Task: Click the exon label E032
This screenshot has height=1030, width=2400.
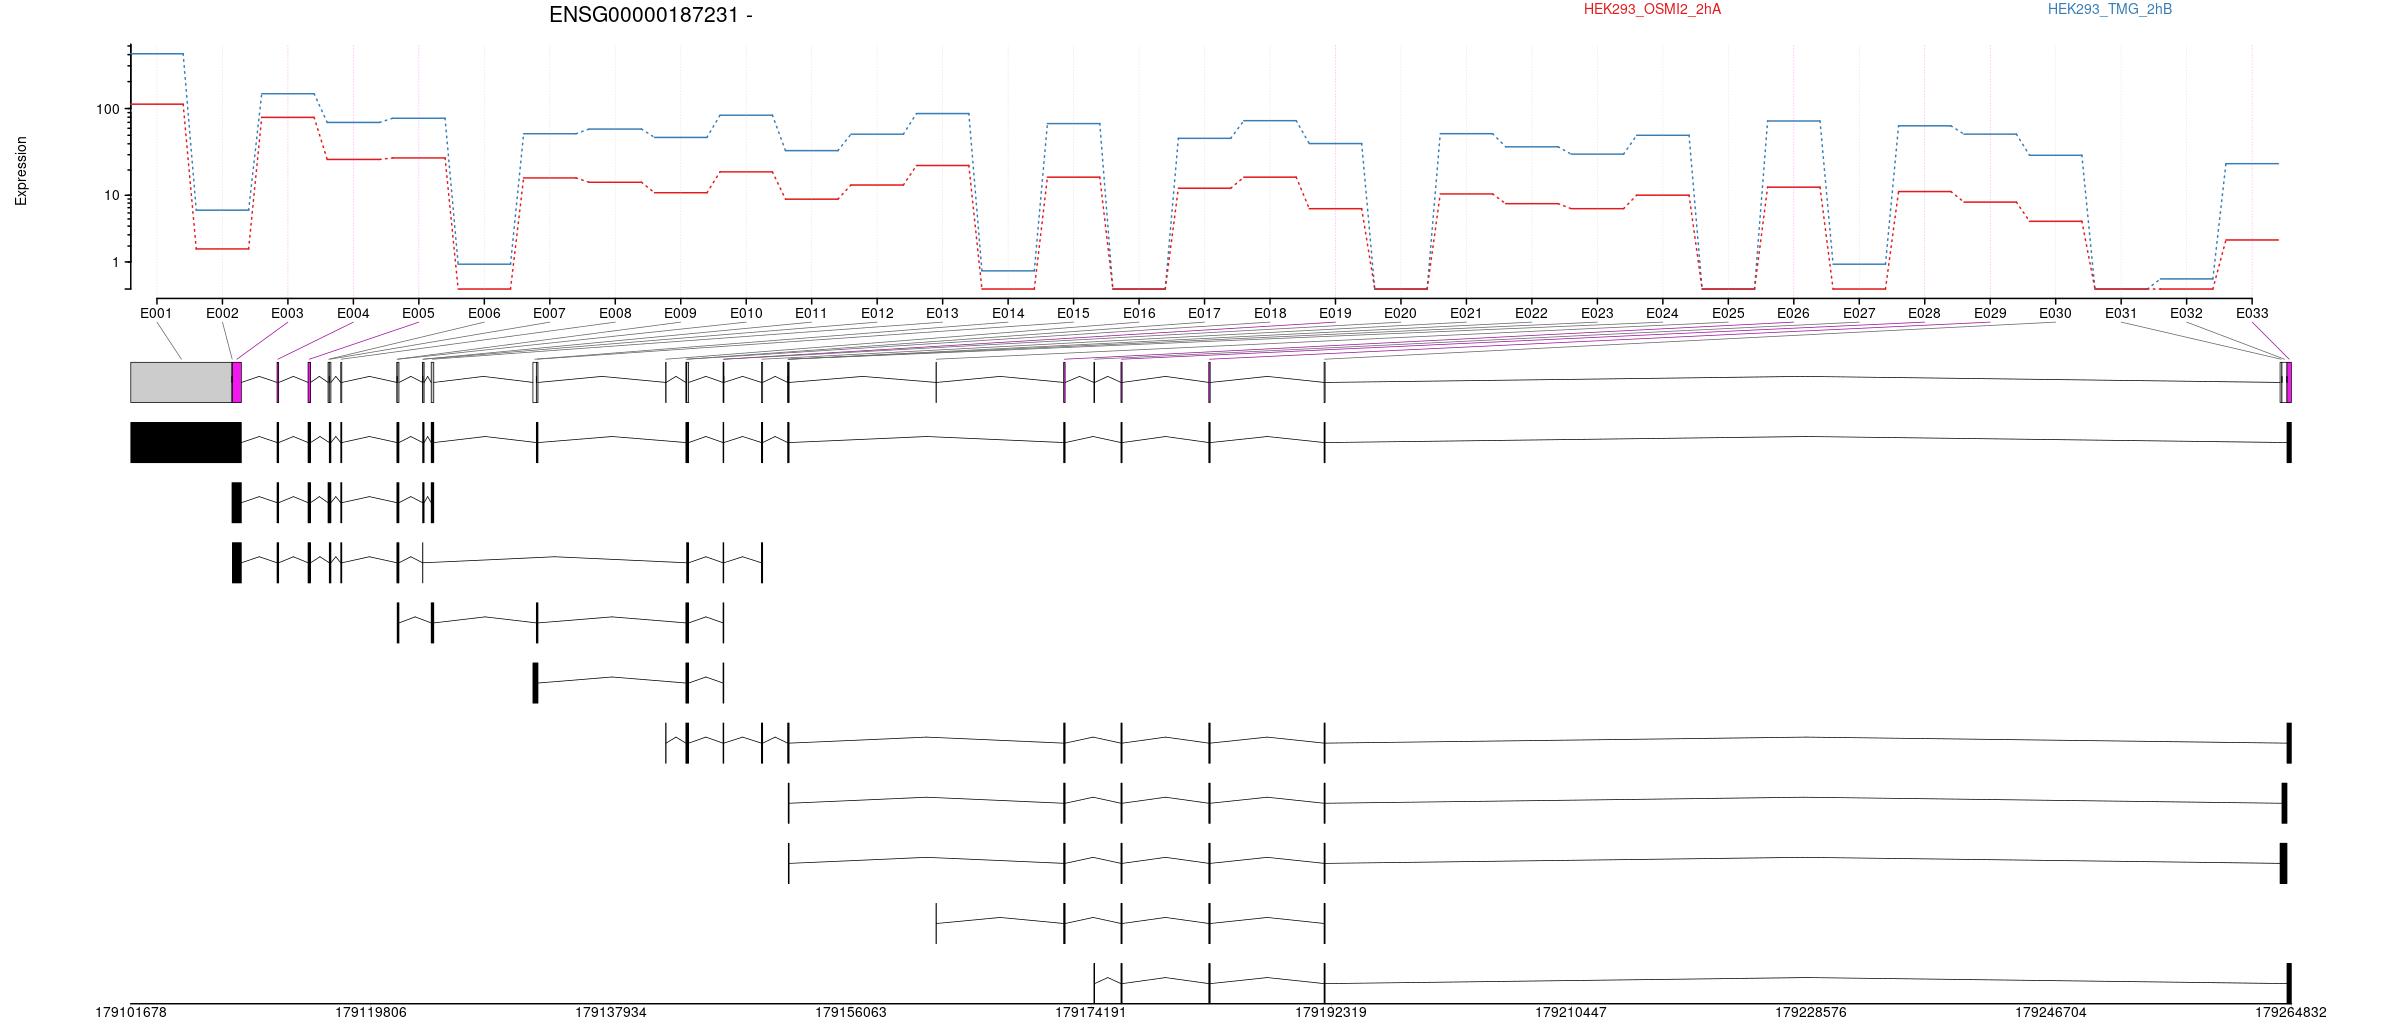Action: point(2186,313)
